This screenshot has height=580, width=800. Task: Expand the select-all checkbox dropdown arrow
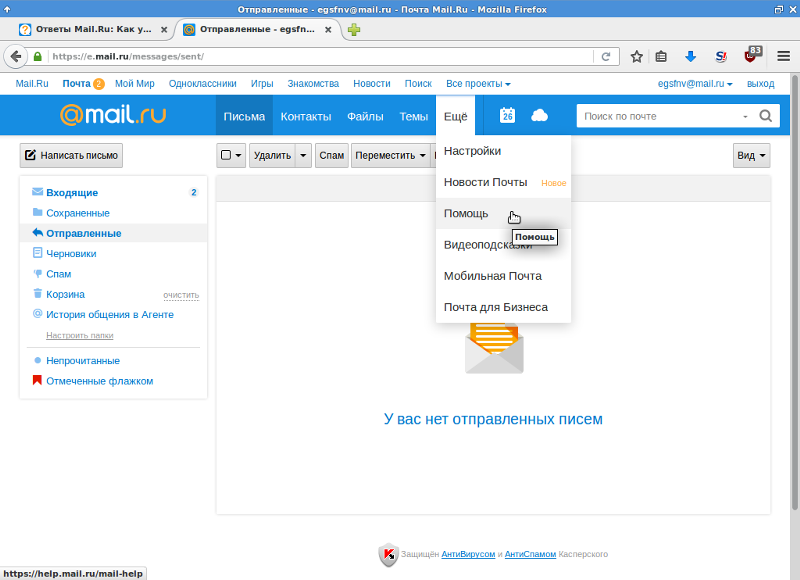[x=238, y=156]
